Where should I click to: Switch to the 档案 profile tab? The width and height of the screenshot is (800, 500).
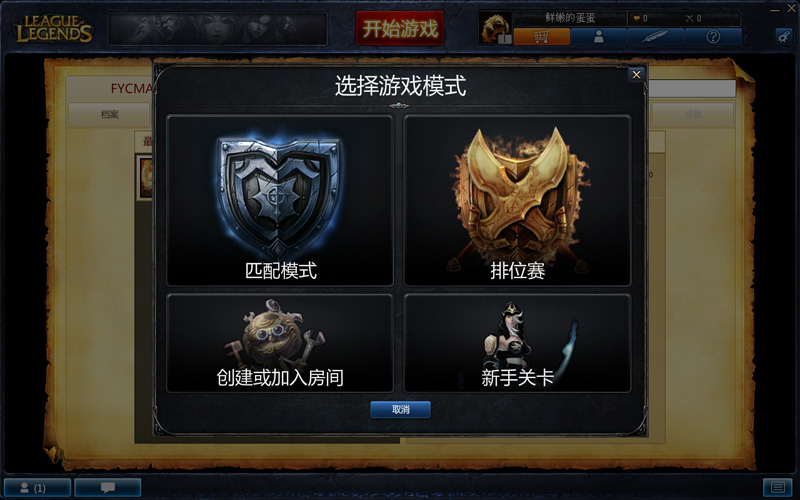pos(109,114)
